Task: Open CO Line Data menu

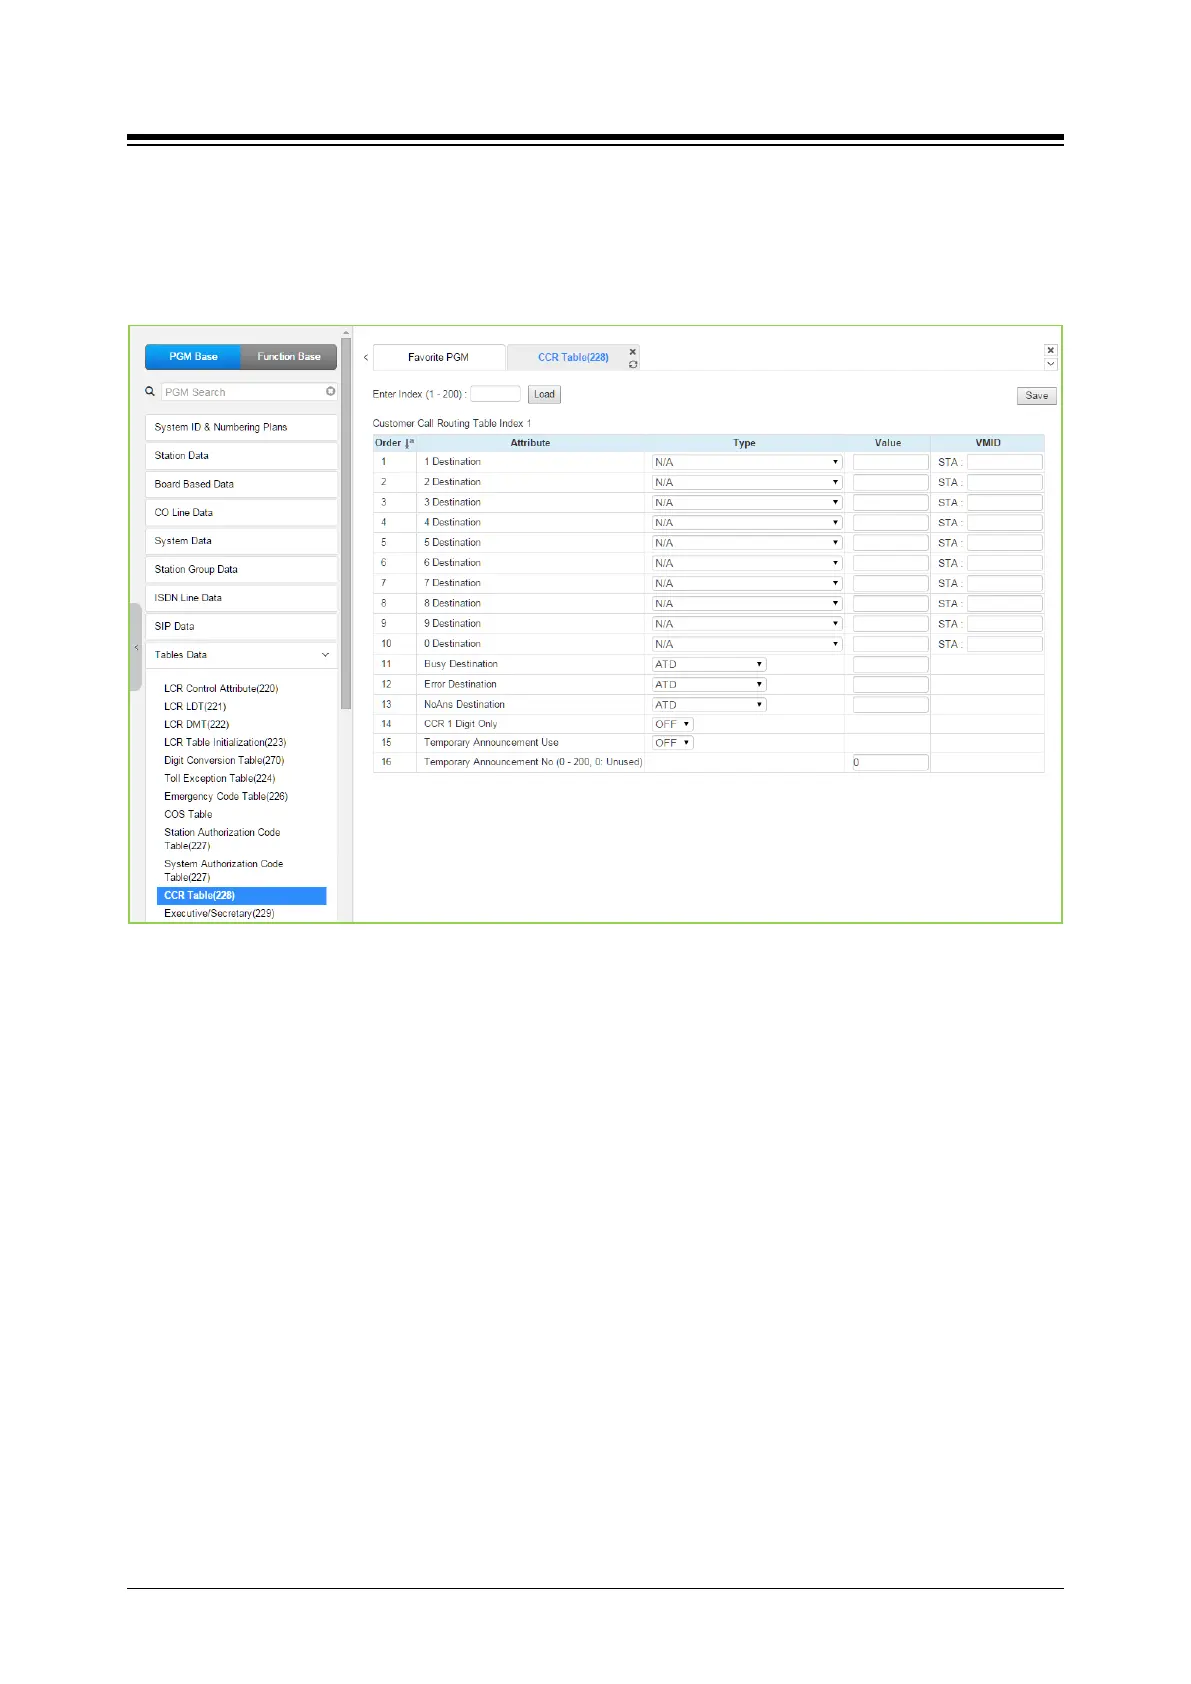Action: pos(241,513)
